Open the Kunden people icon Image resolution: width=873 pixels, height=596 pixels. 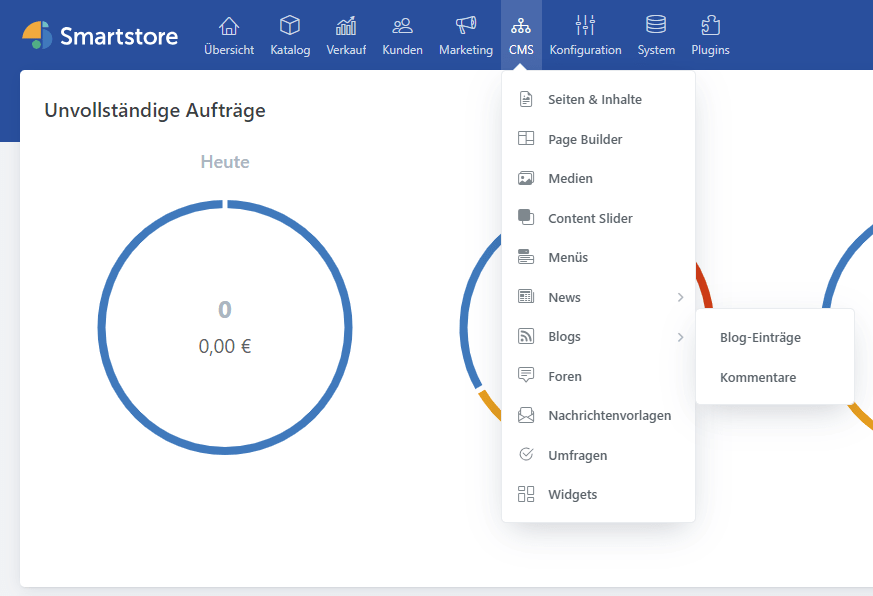pyautogui.click(x=402, y=26)
